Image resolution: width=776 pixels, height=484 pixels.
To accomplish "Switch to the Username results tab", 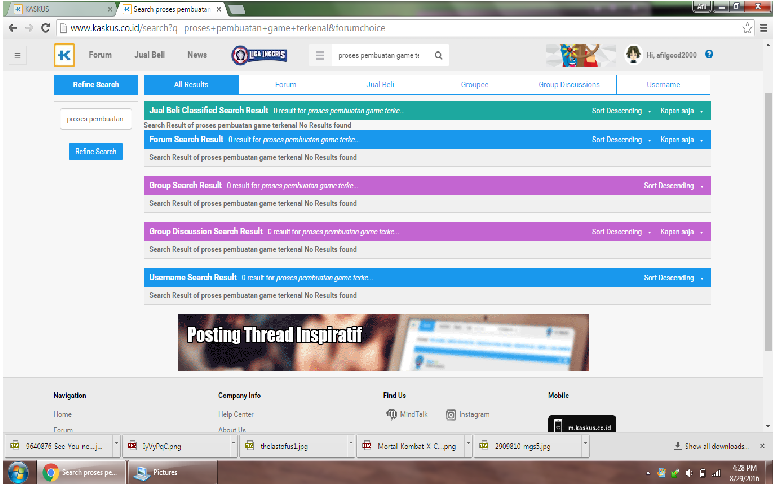I will (x=663, y=85).
